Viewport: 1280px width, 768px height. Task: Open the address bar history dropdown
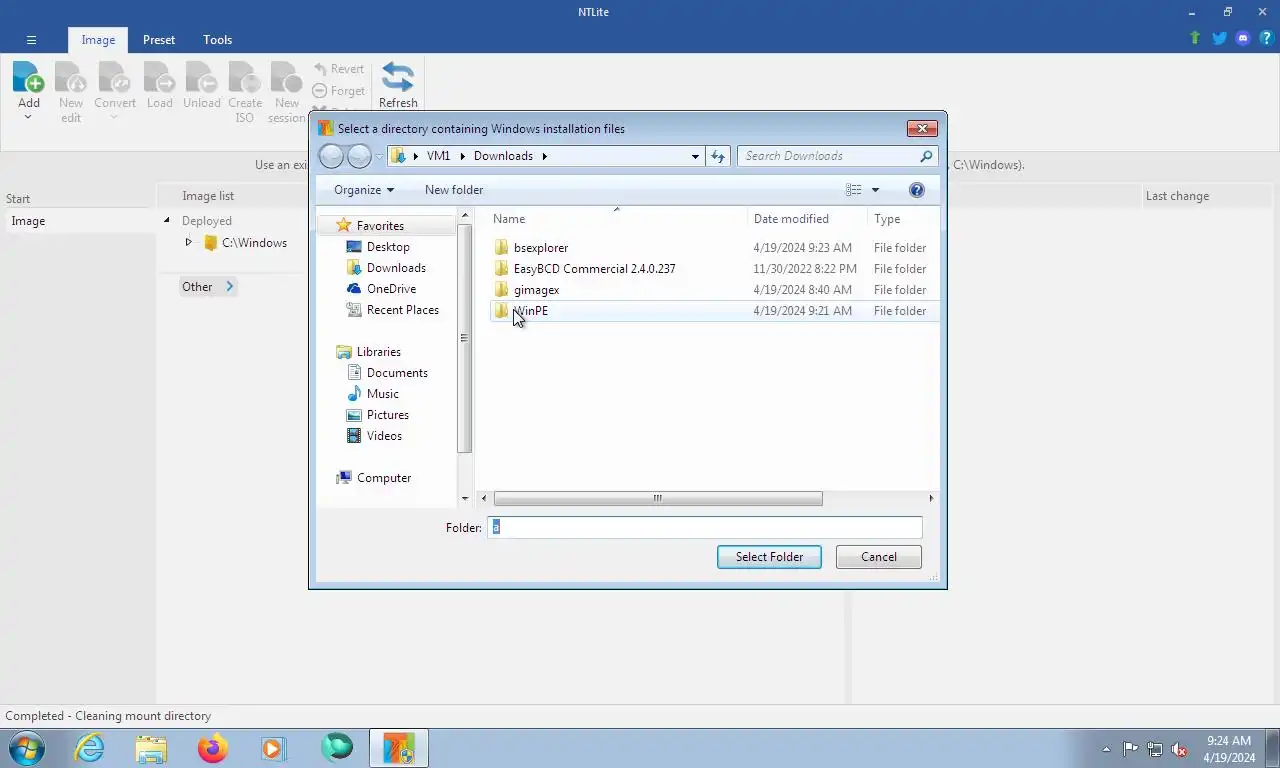click(695, 156)
